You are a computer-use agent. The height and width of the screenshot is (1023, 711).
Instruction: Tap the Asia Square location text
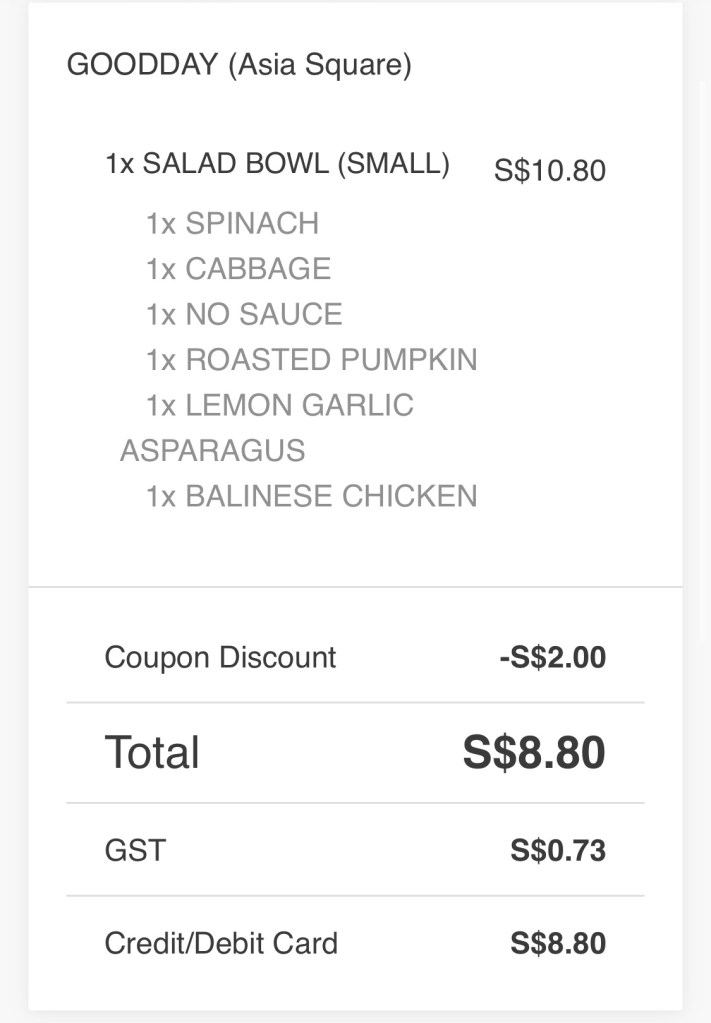(319, 65)
